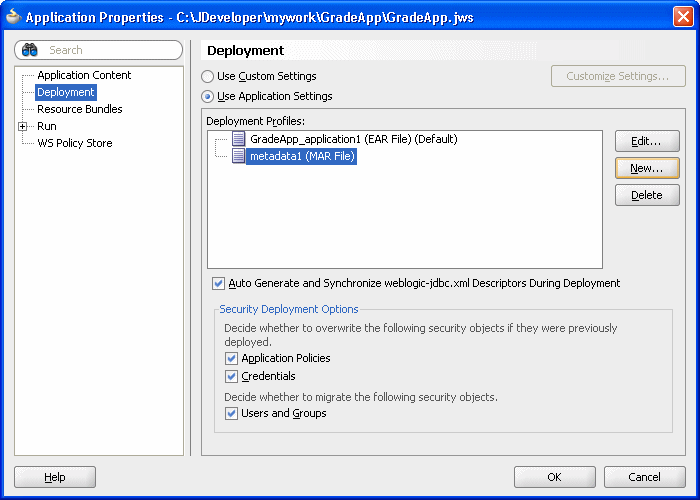The image size is (700, 500).
Task: Select Use Application Settings radio button
Action: point(207,96)
